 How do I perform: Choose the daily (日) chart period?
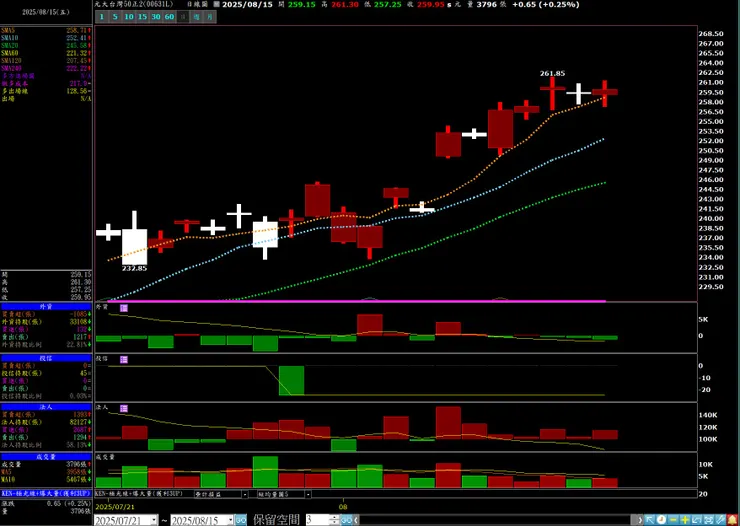(183, 17)
